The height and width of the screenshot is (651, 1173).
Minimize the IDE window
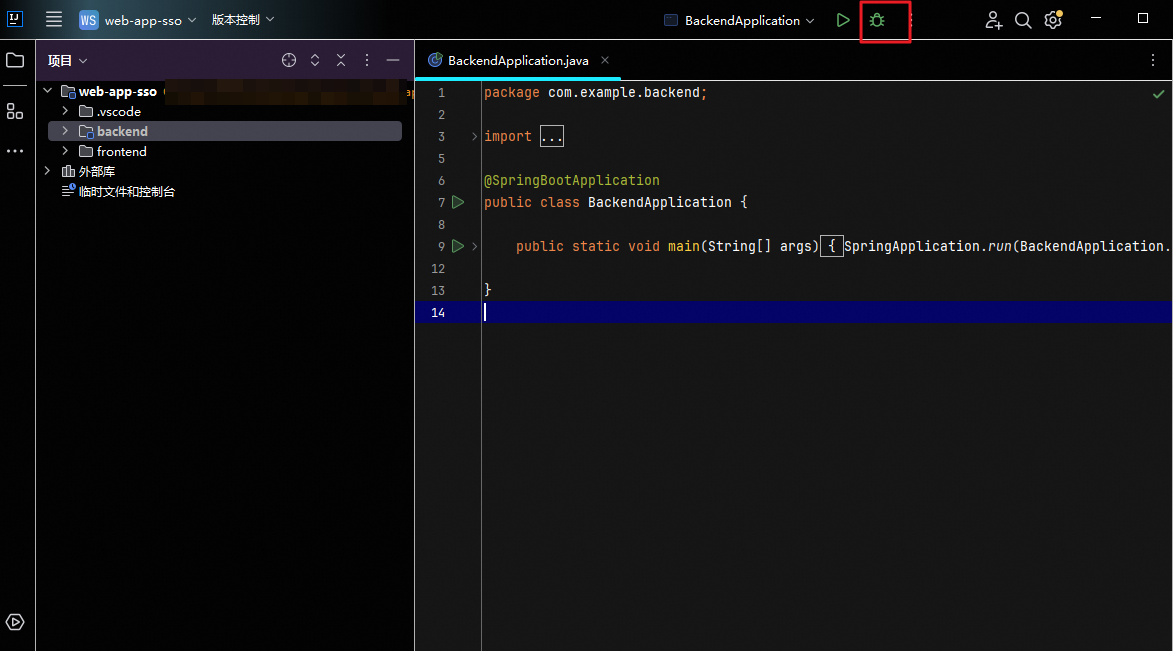(x=1096, y=18)
